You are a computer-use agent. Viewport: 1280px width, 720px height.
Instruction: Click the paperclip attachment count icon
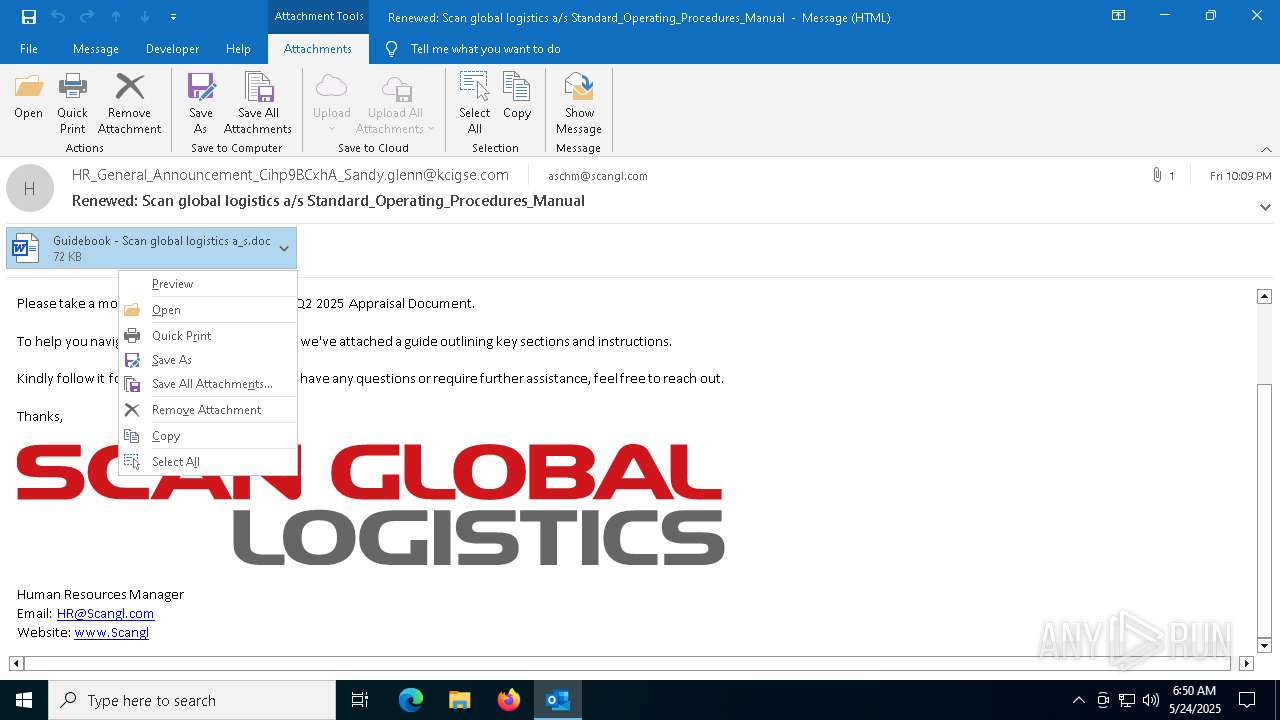coord(1157,176)
